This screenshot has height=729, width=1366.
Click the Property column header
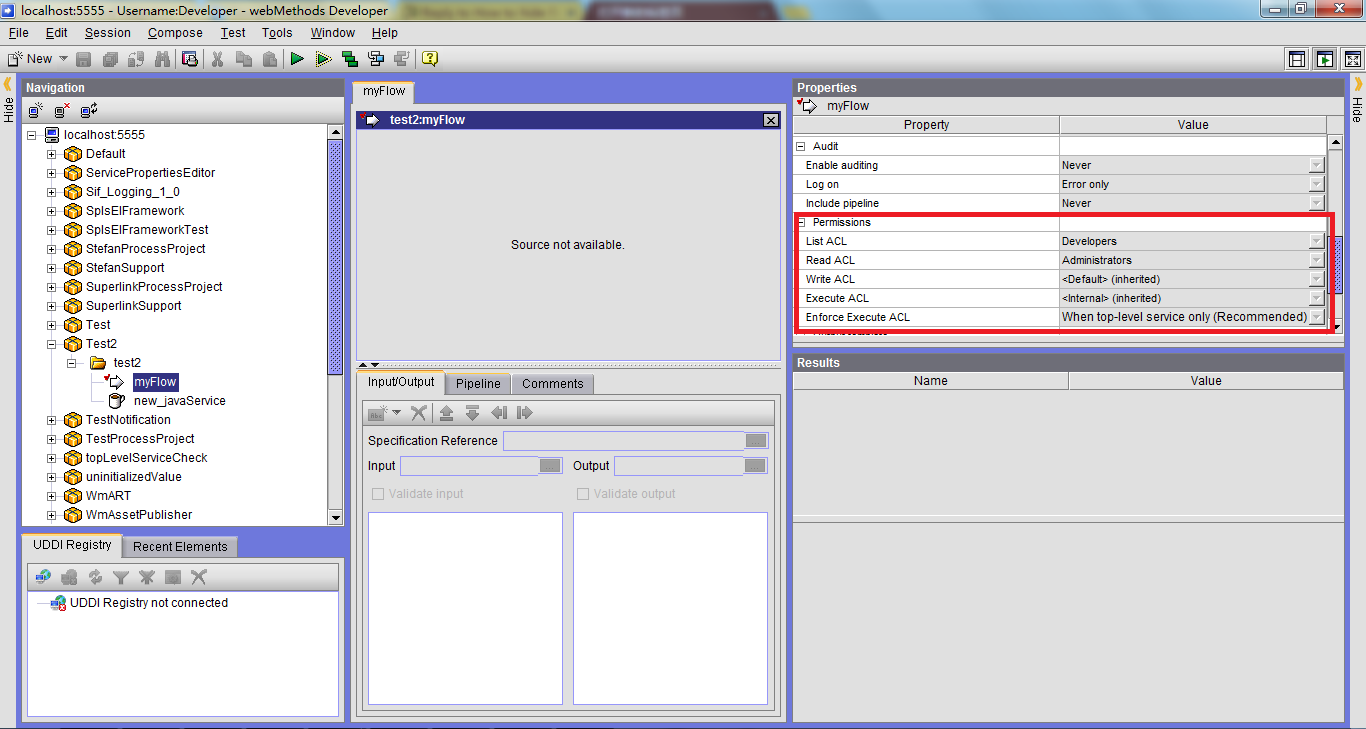(926, 125)
